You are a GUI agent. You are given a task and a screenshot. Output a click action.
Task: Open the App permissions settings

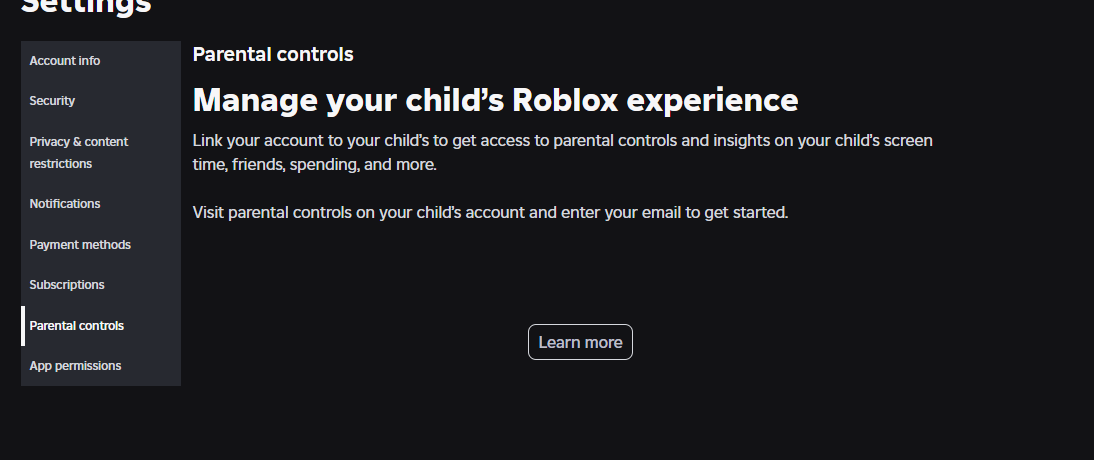(75, 366)
